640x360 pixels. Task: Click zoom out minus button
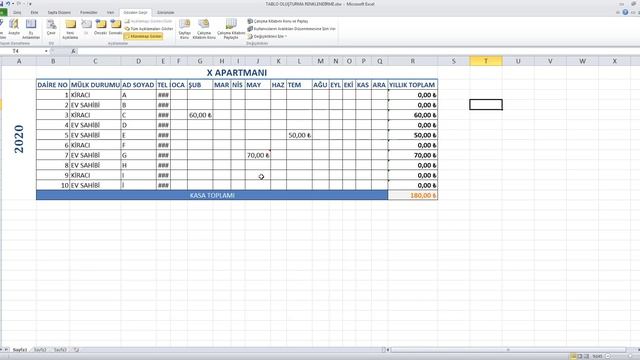pyautogui.click(x=608, y=356)
